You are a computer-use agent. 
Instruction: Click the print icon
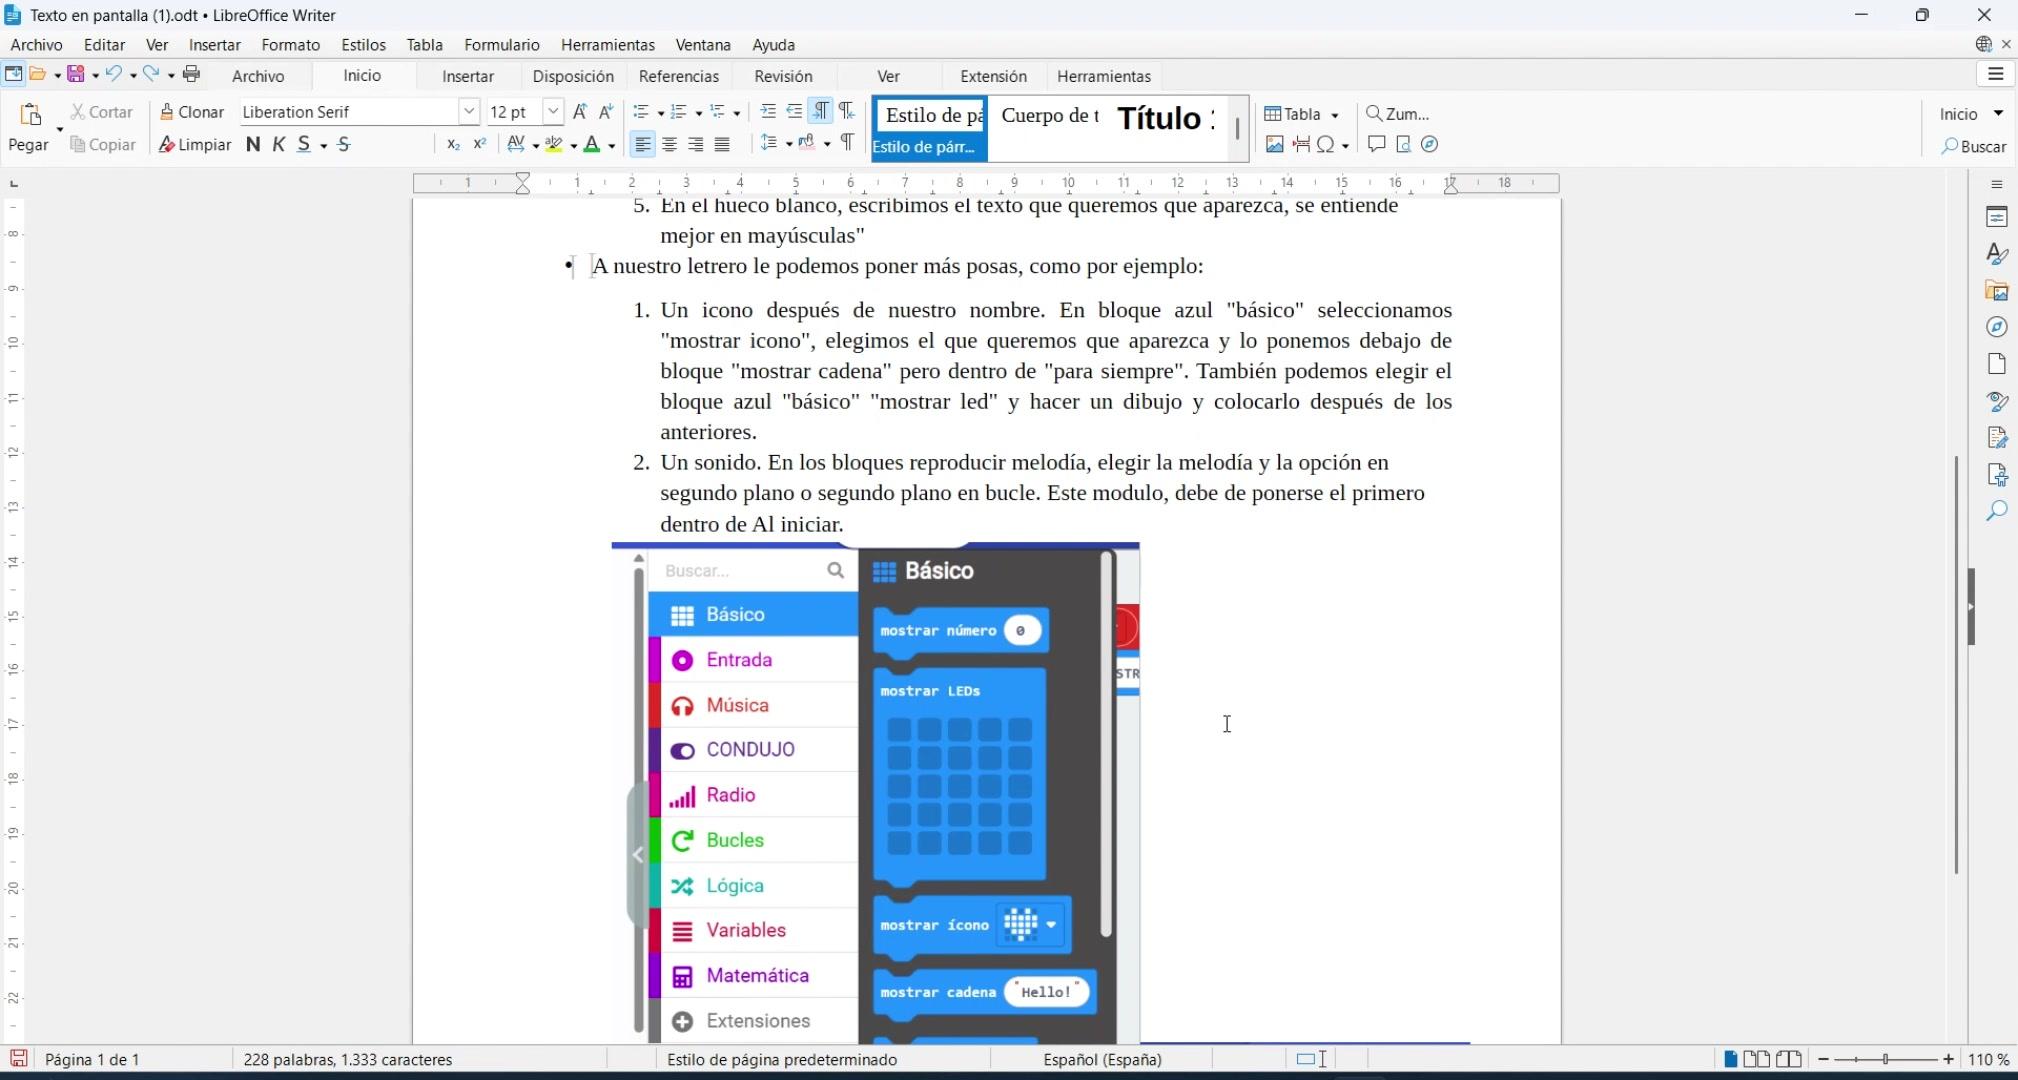coord(192,74)
